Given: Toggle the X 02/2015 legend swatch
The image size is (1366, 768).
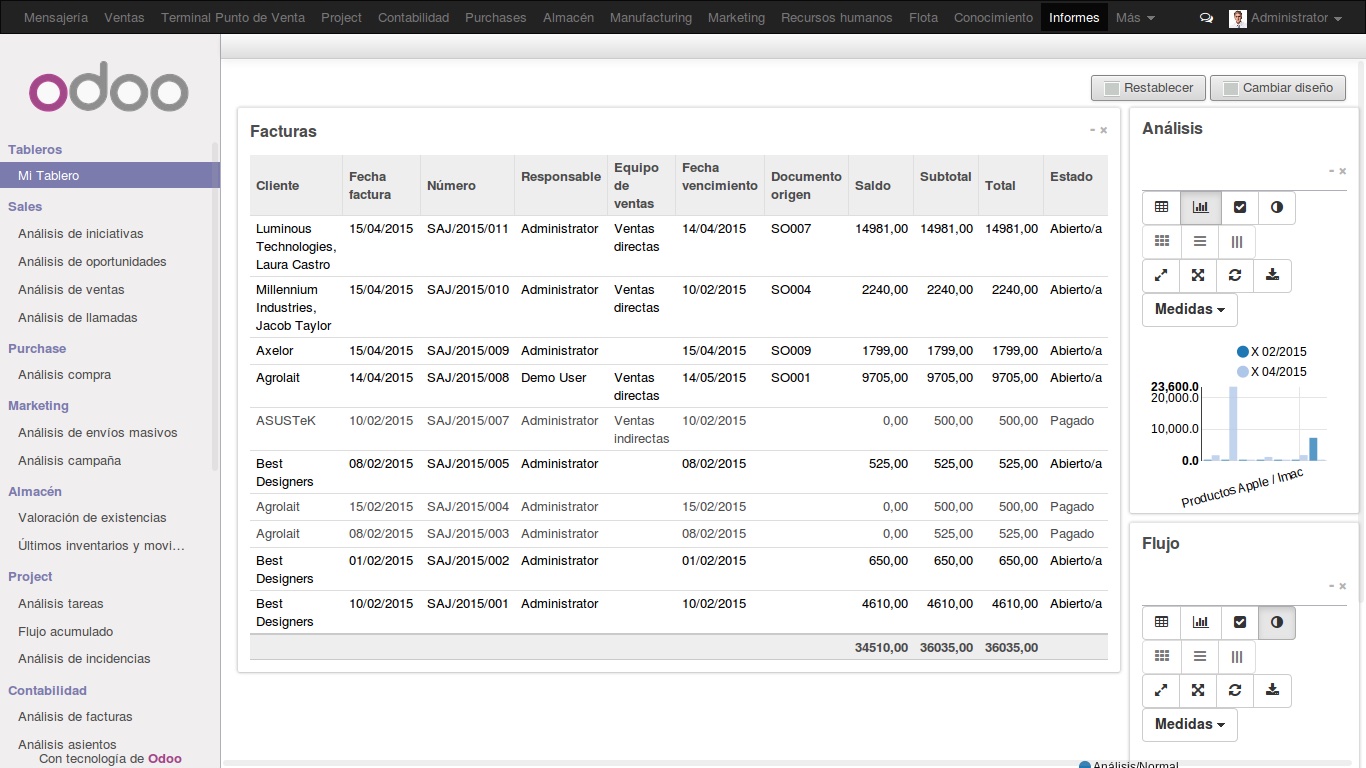Looking at the screenshot, I should tap(1243, 352).
